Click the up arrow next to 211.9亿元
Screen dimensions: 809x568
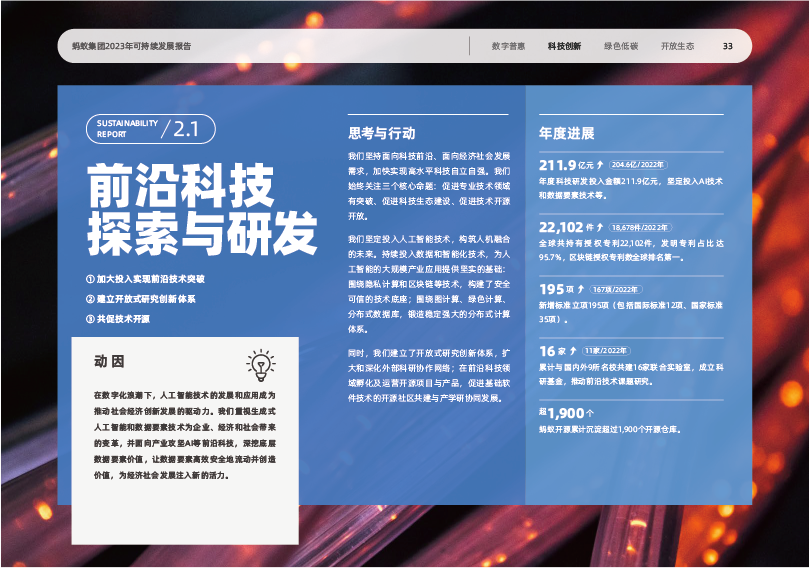click(601, 165)
